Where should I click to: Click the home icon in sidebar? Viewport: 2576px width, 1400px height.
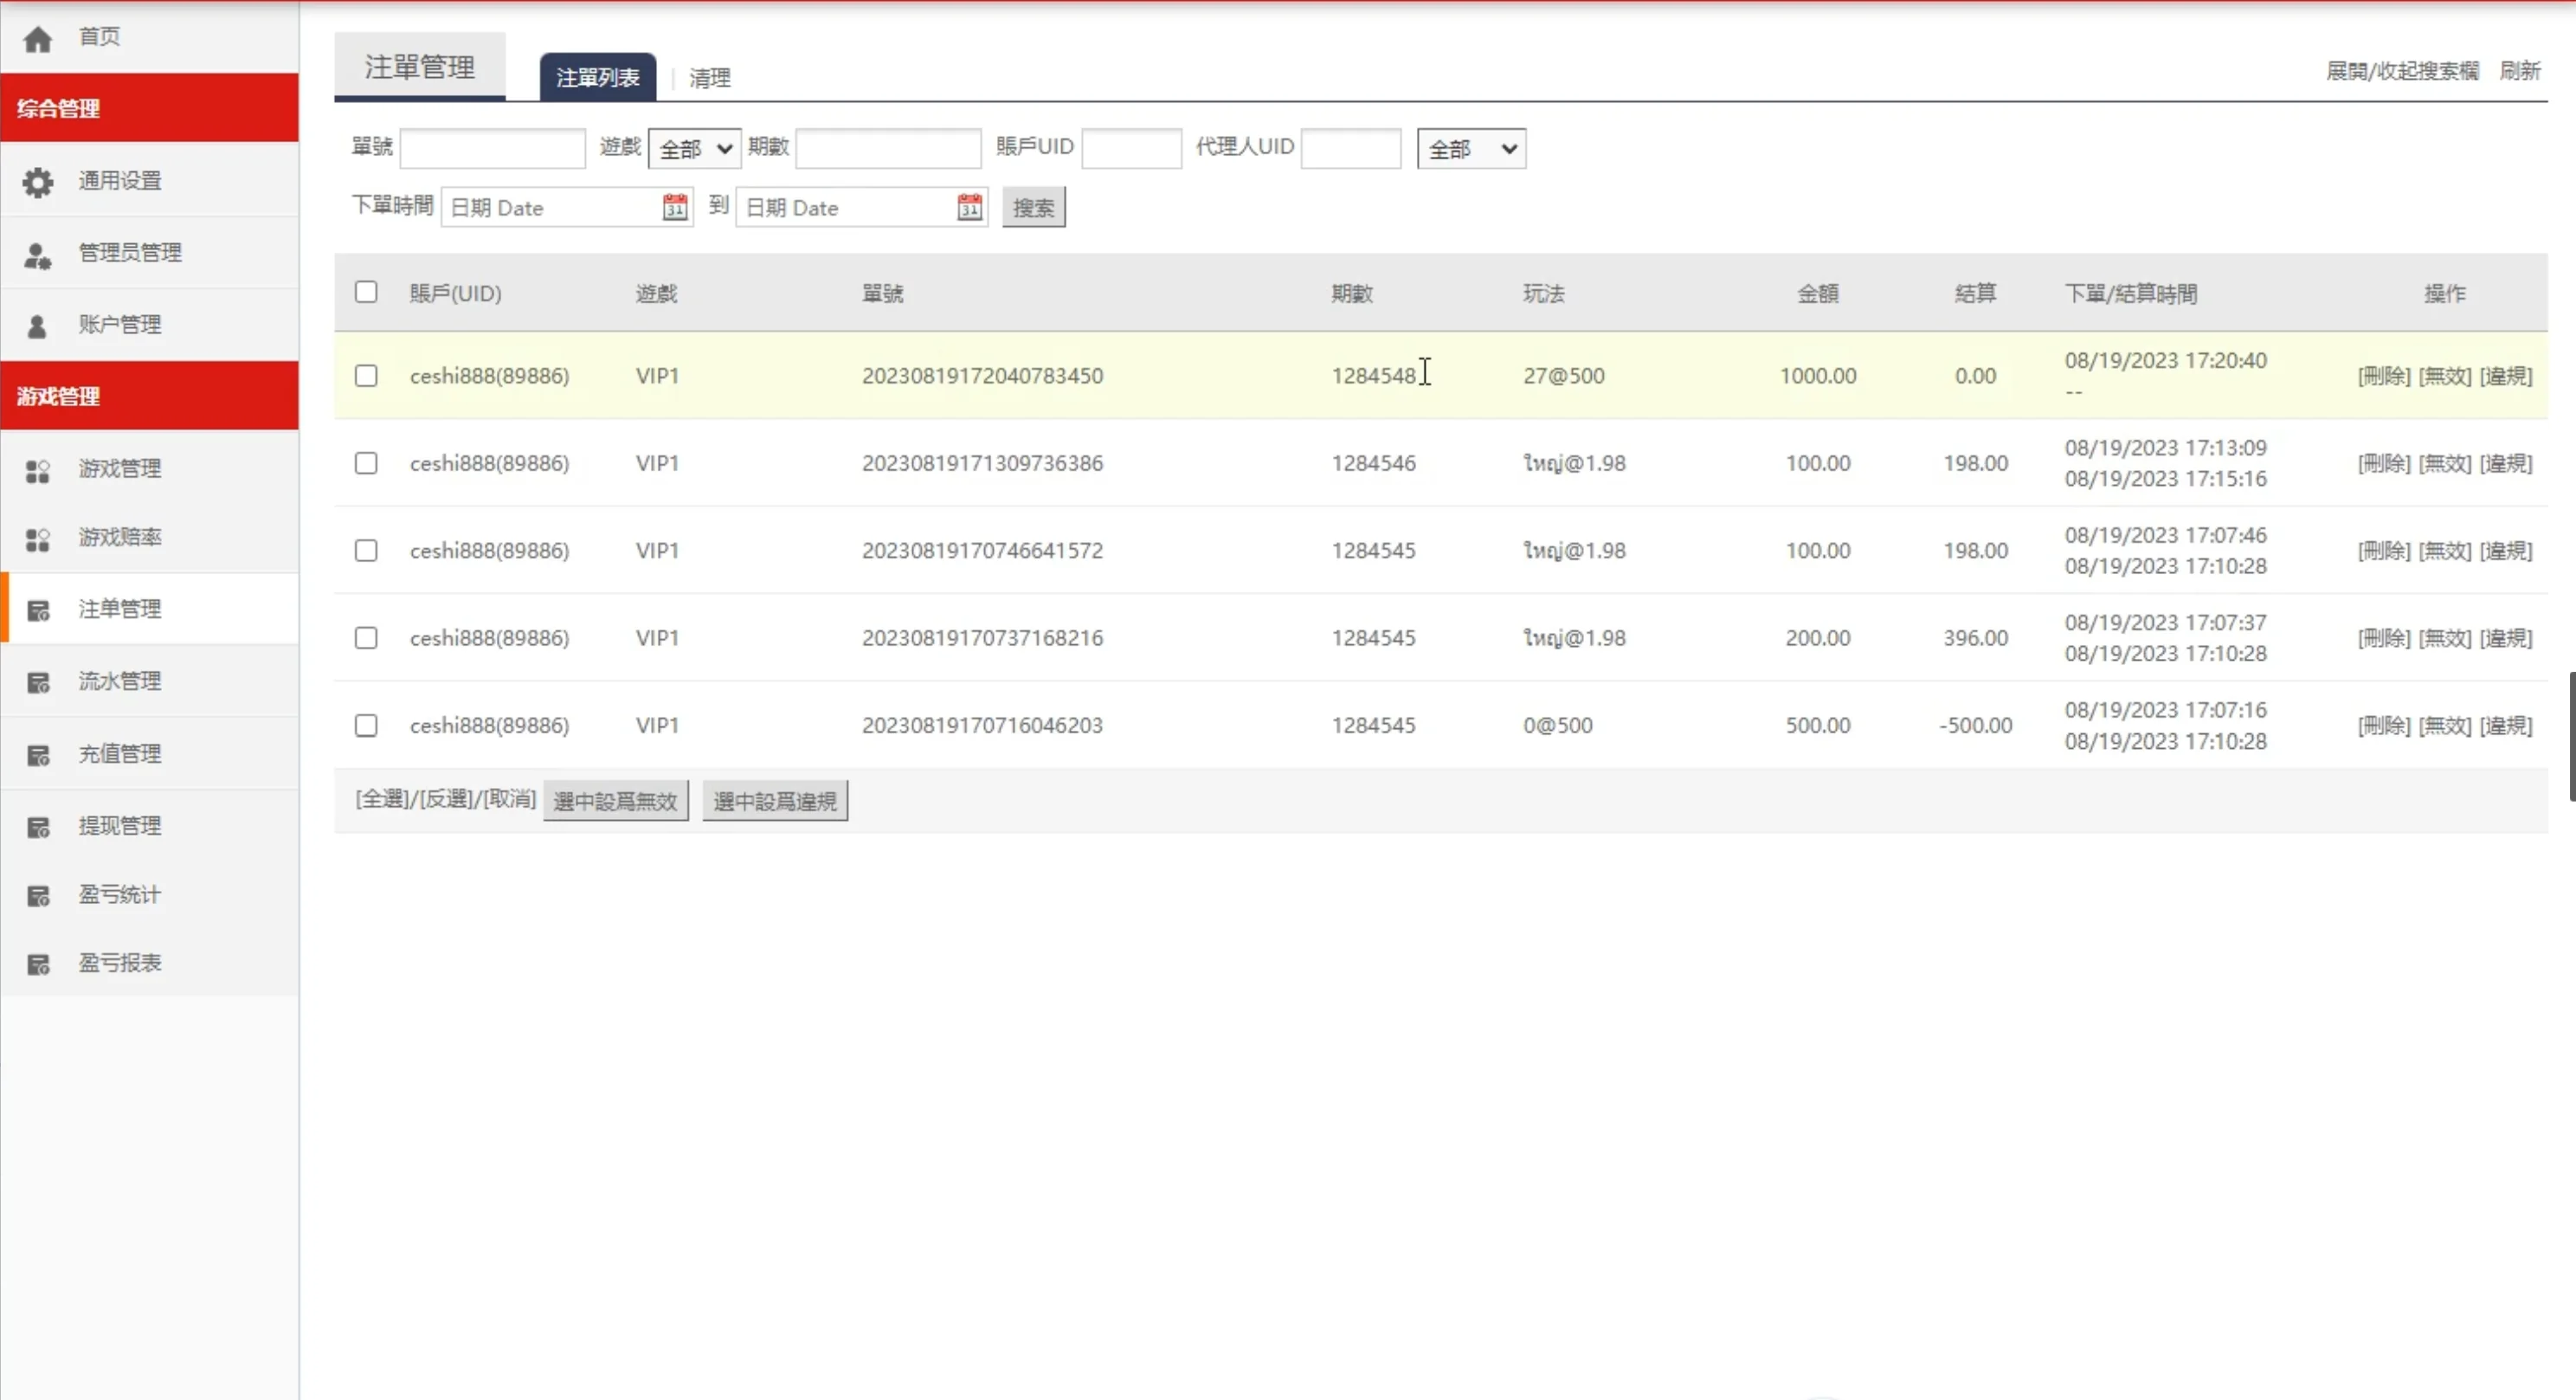tap(38, 39)
